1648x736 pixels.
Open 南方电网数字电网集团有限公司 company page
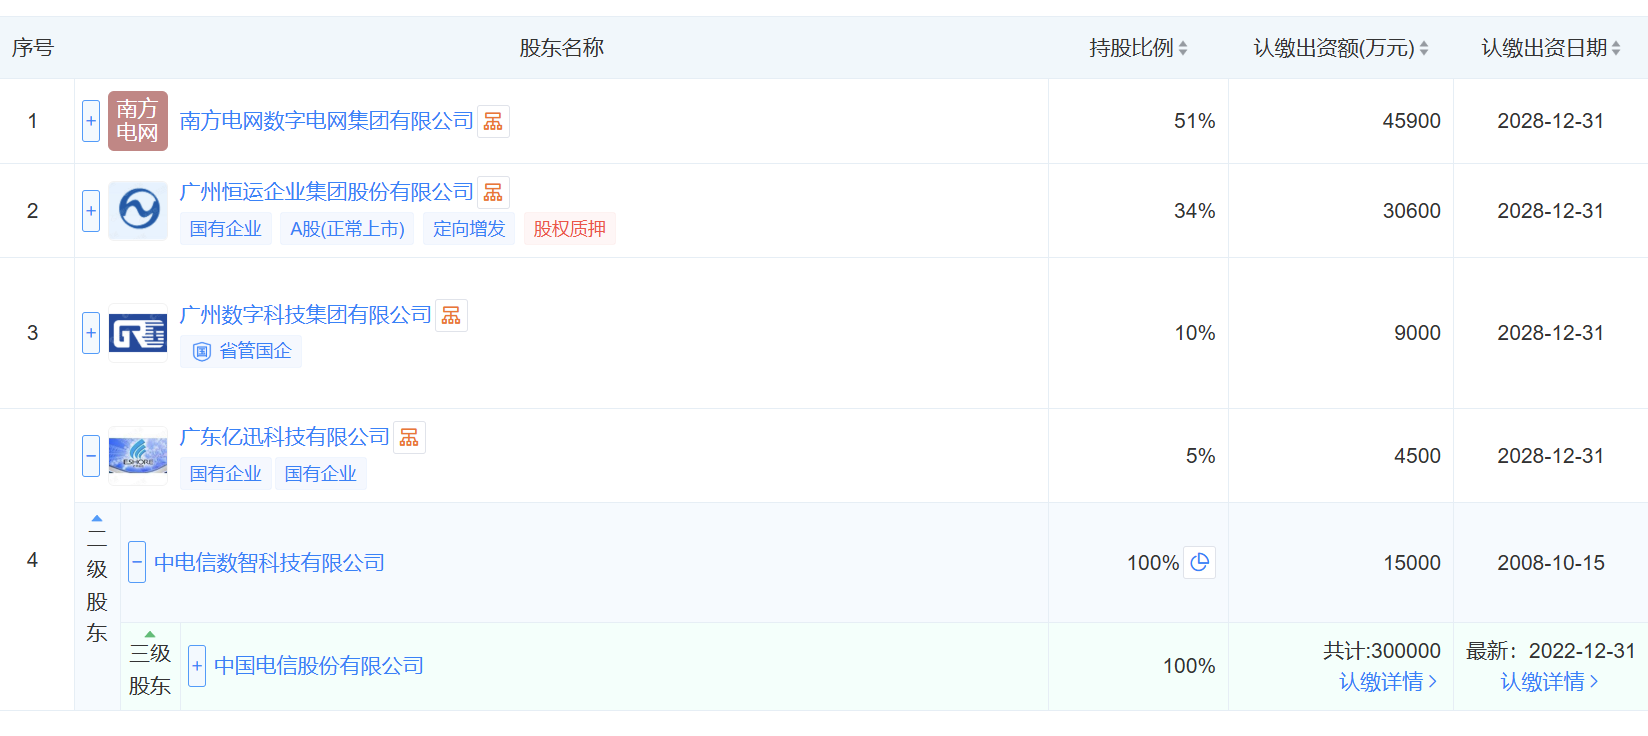tap(327, 121)
